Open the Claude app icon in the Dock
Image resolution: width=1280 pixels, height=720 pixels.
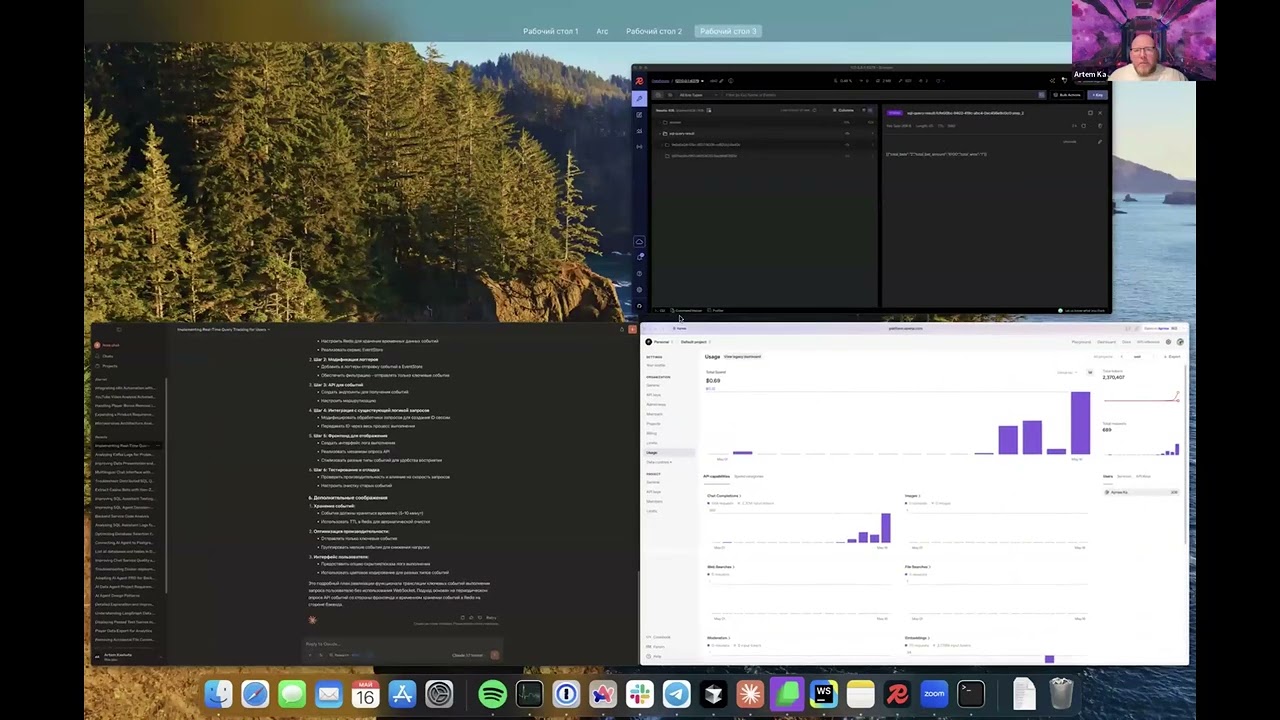coord(750,694)
